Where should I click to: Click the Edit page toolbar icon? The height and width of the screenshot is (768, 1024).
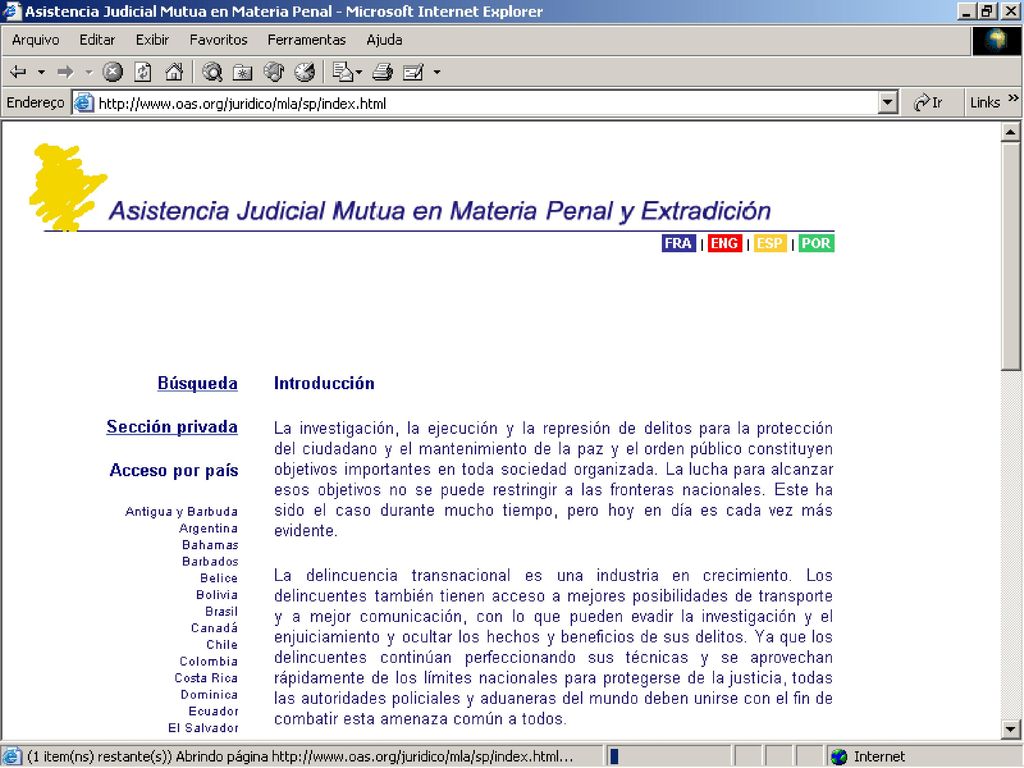click(413, 72)
